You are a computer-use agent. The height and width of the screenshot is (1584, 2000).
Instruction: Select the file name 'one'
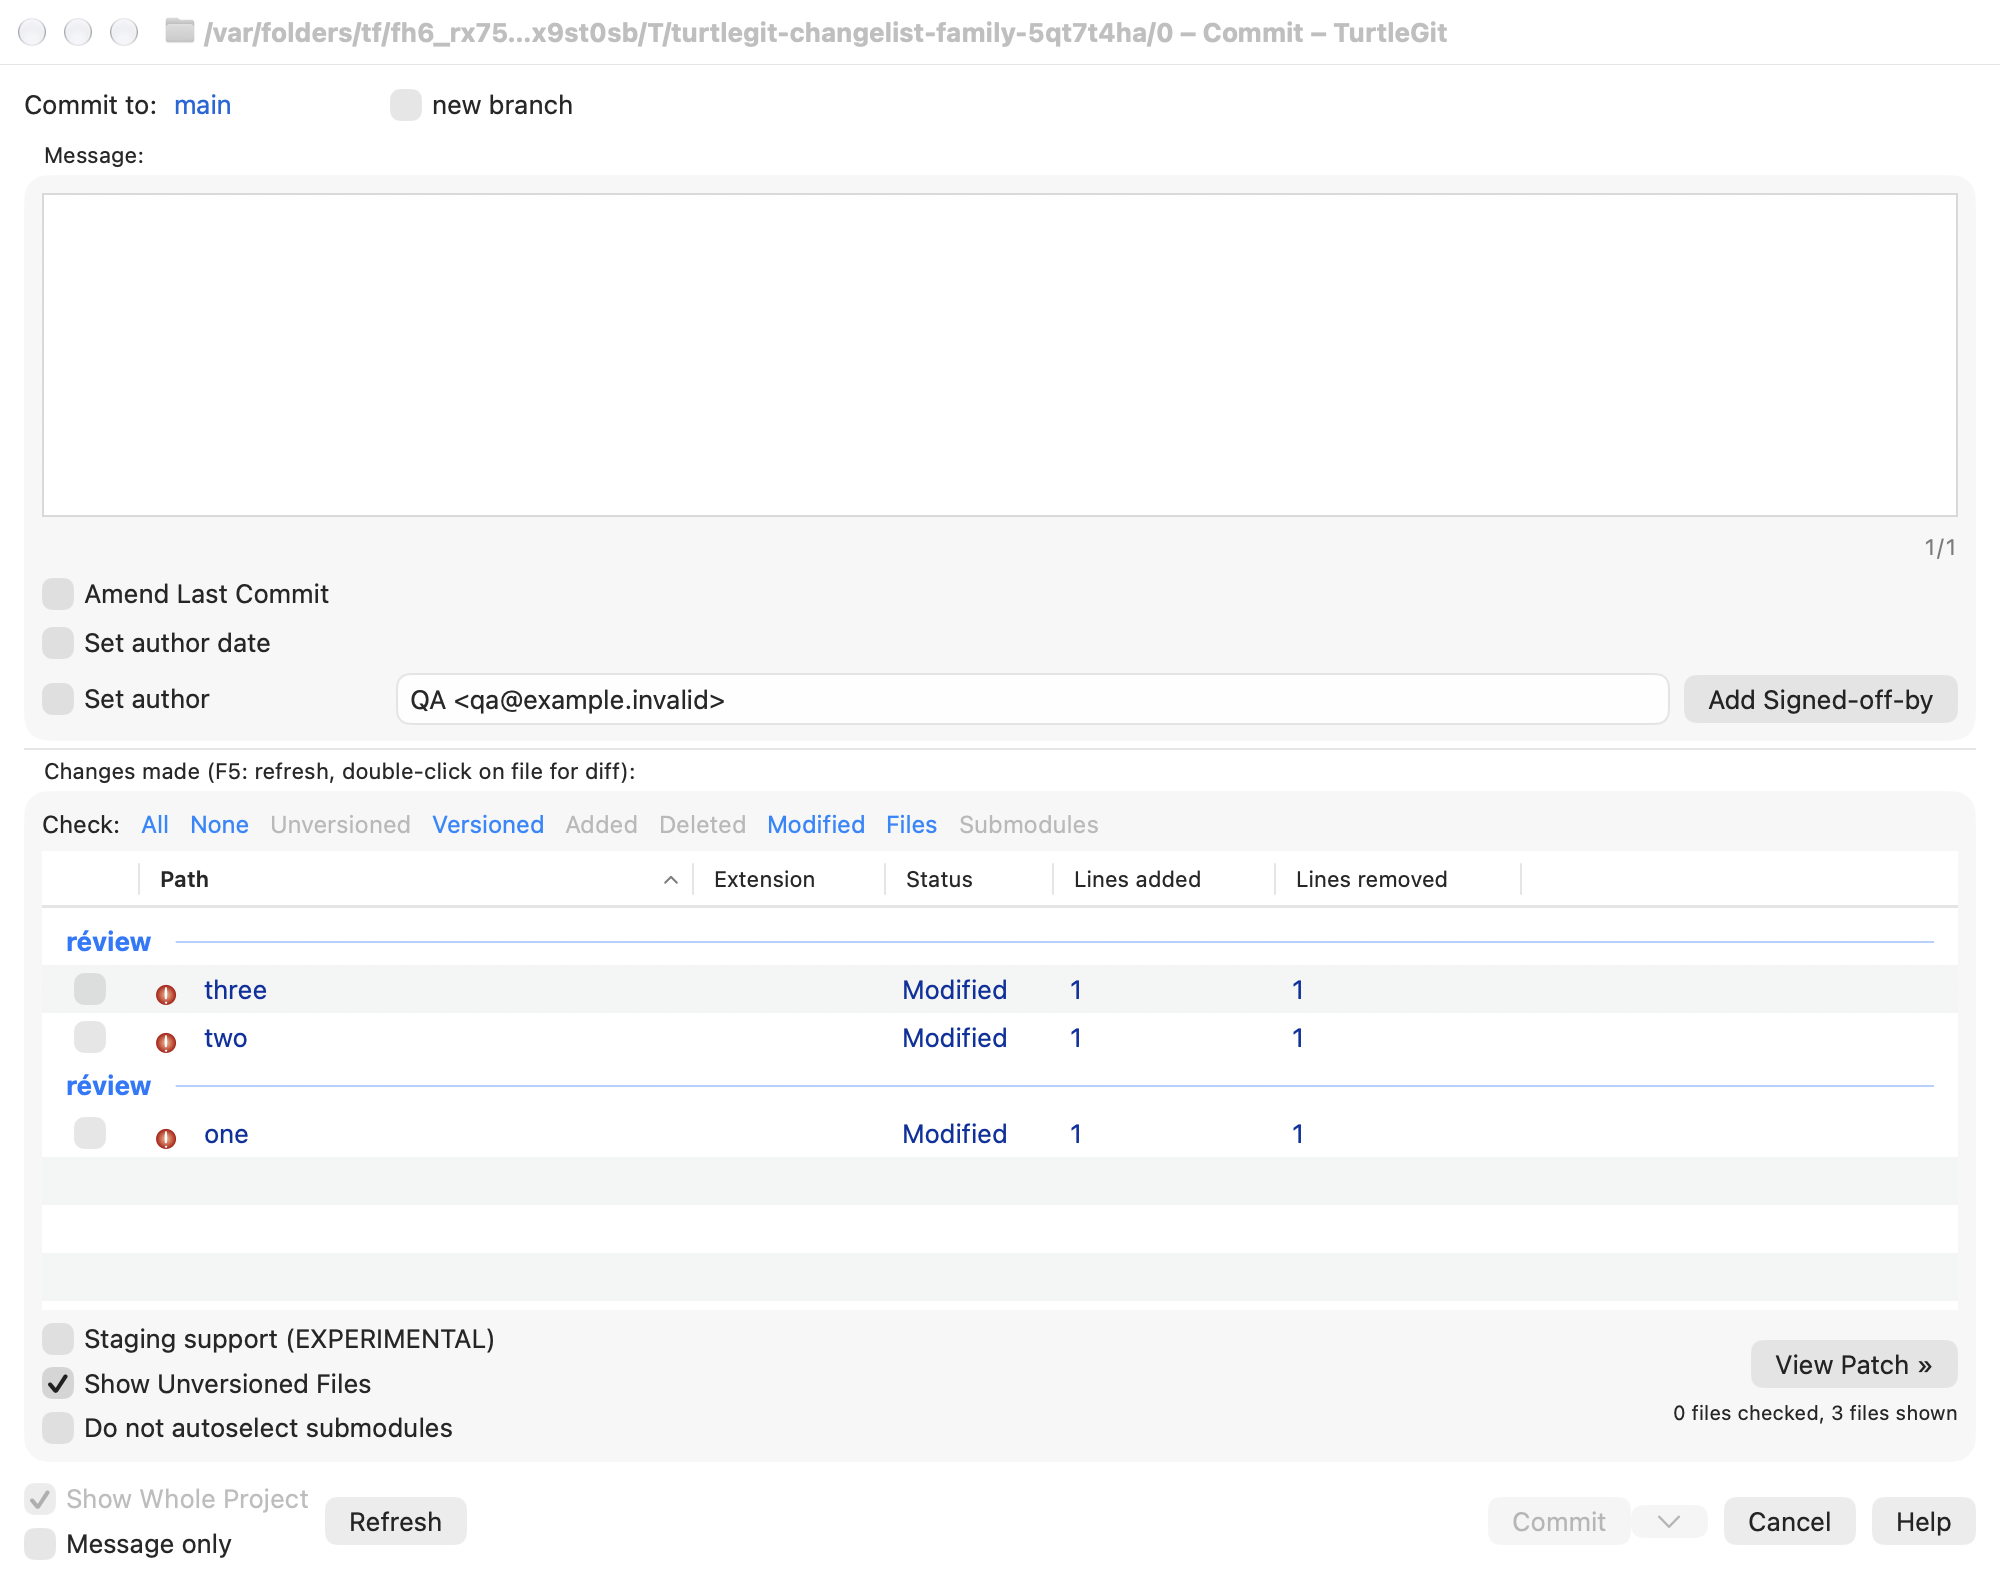pyautogui.click(x=226, y=1134)
